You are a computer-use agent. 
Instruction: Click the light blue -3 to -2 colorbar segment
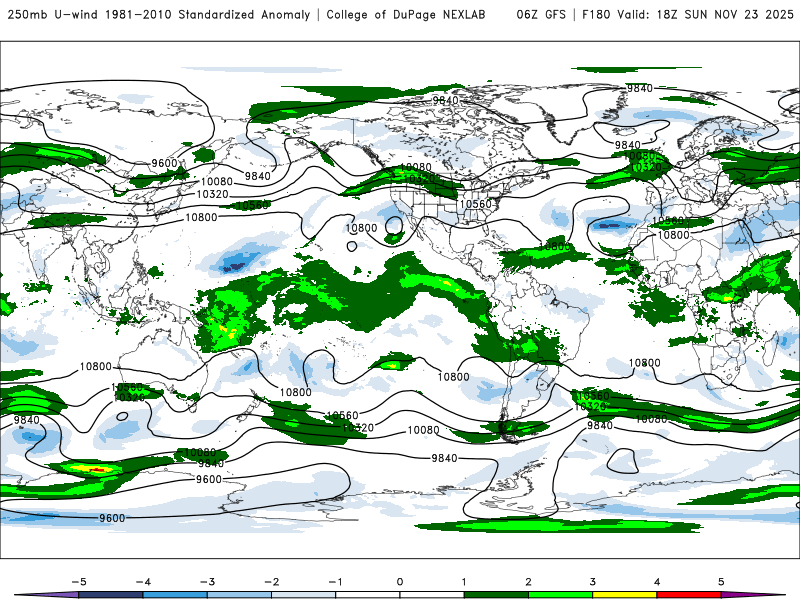tap(239, 595)
